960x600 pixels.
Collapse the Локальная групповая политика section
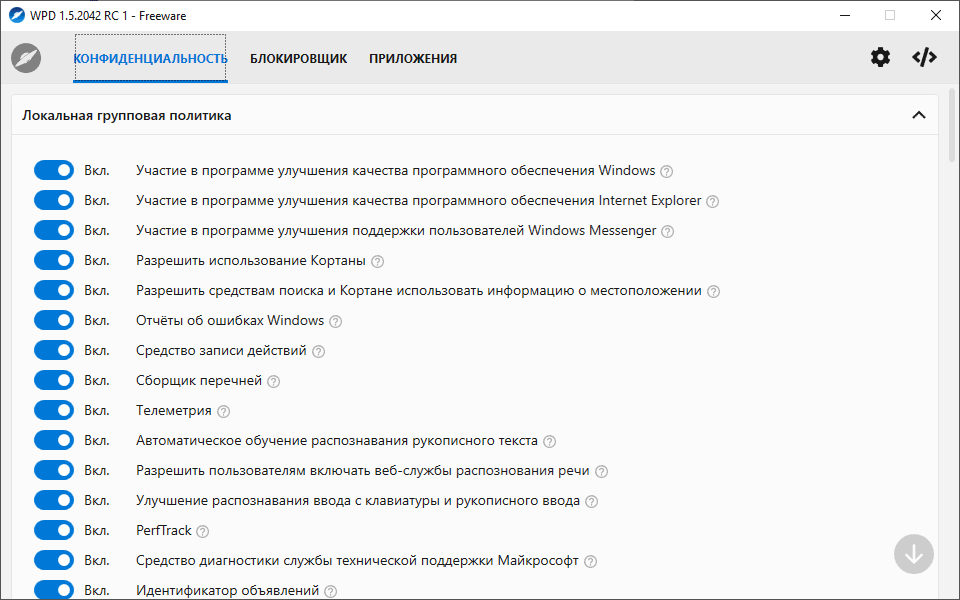918,115
